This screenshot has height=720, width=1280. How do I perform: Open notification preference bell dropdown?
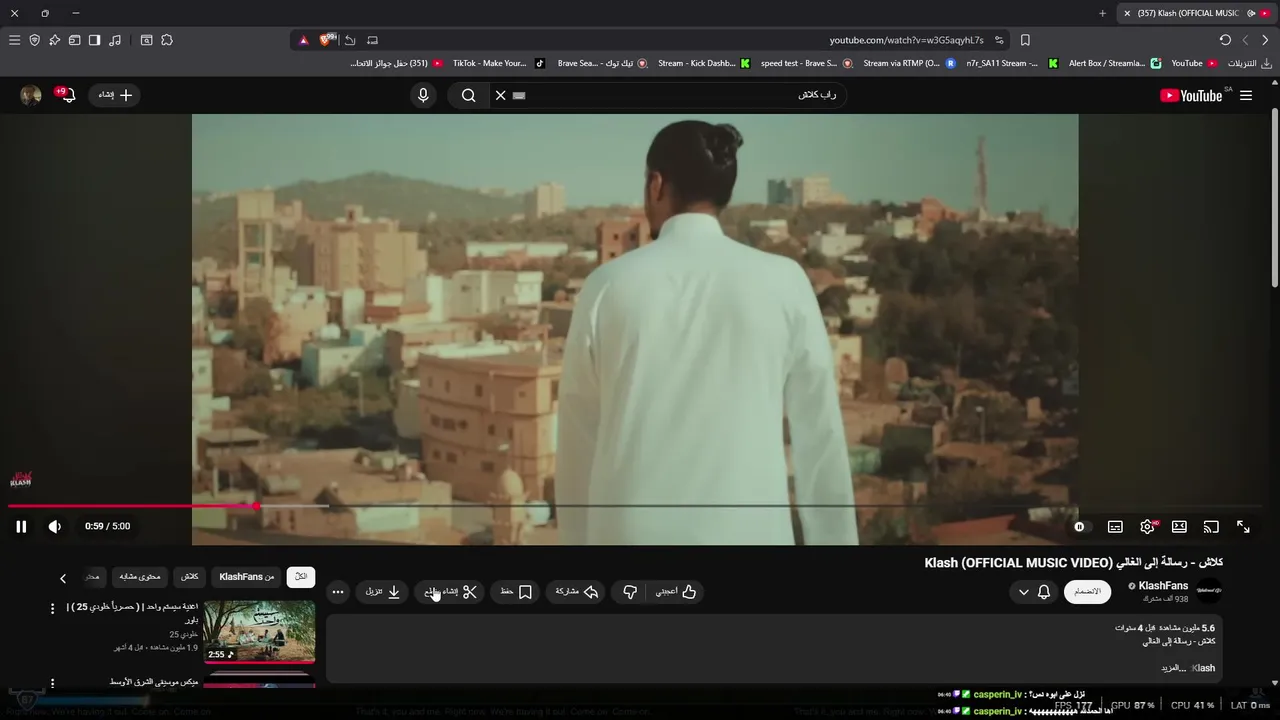click(1034, 592)
